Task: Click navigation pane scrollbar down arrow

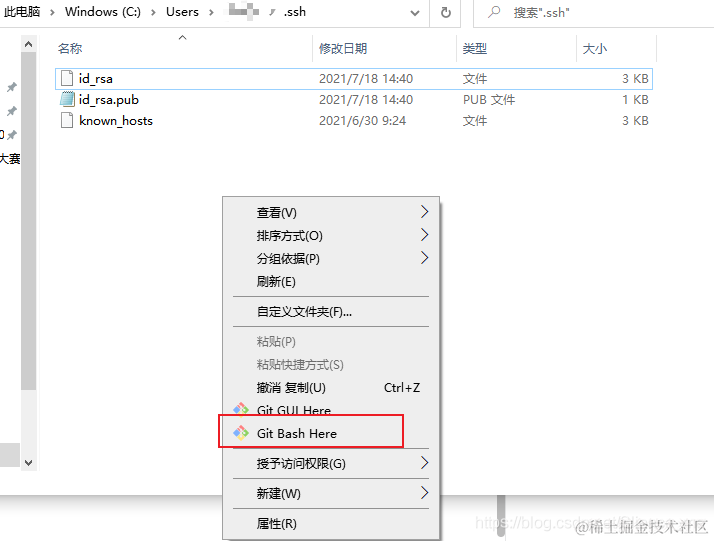Action: click(28, 463)
